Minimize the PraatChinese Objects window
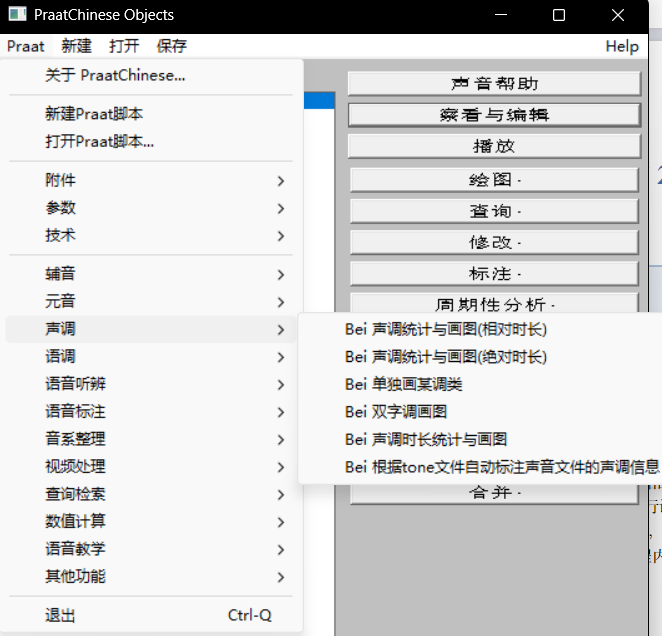662x636 pixels. pos(501,15)
